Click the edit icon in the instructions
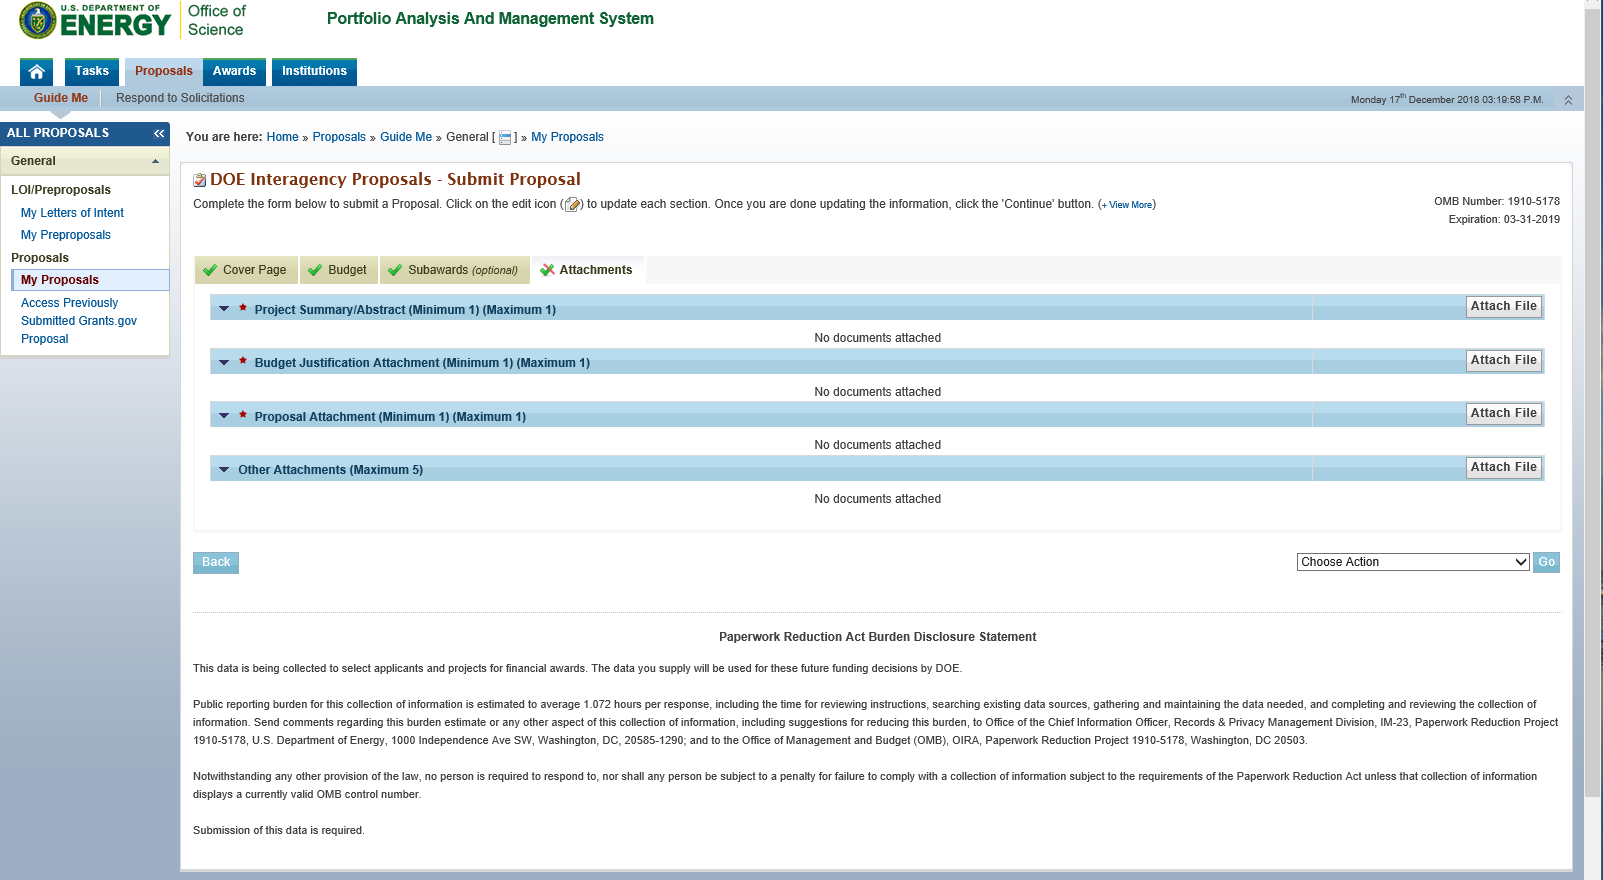Image resolution: width=1603 pixels, height=880 pixels. (x=572, y=205)
